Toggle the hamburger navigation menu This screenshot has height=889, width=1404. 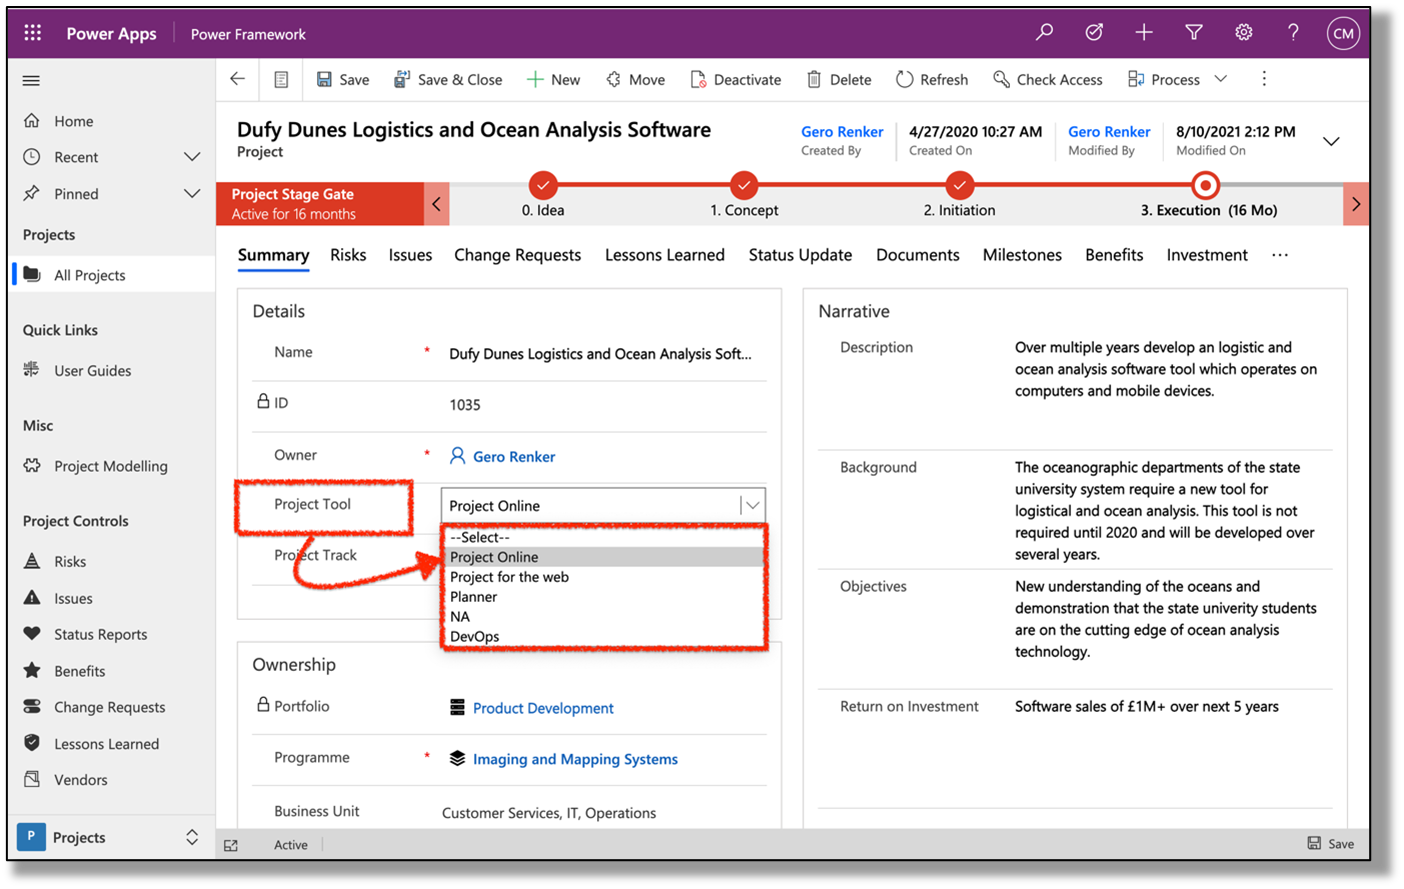[31, 81]
